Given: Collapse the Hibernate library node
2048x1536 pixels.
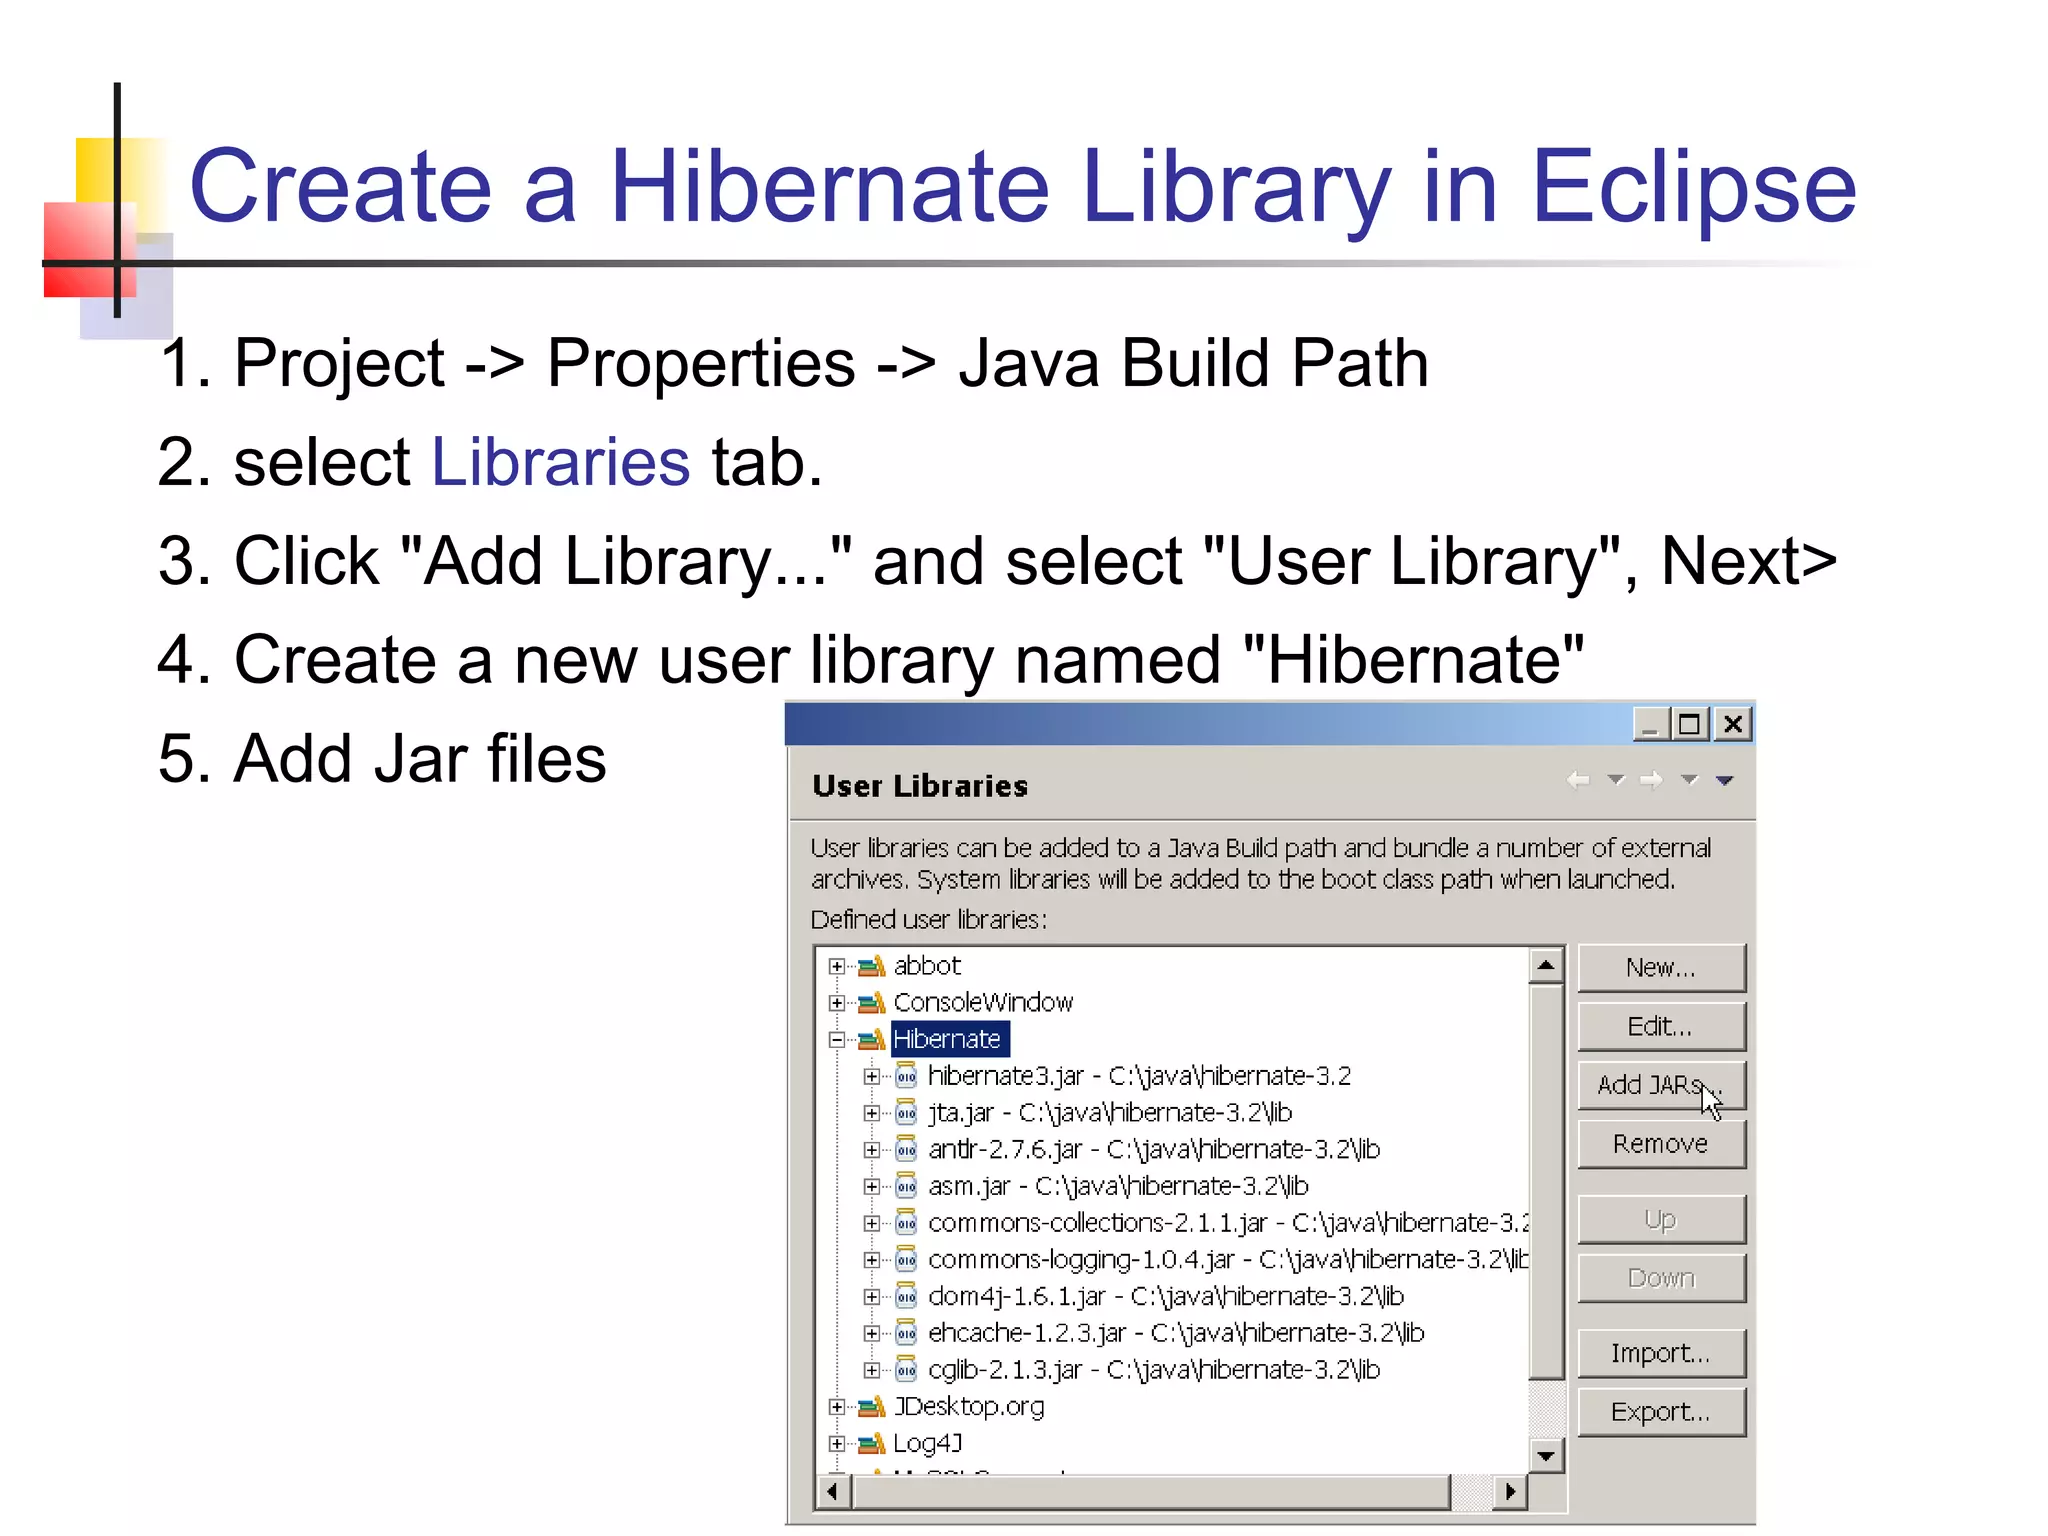Looking at the screenshot, I should pos(837,1040).
